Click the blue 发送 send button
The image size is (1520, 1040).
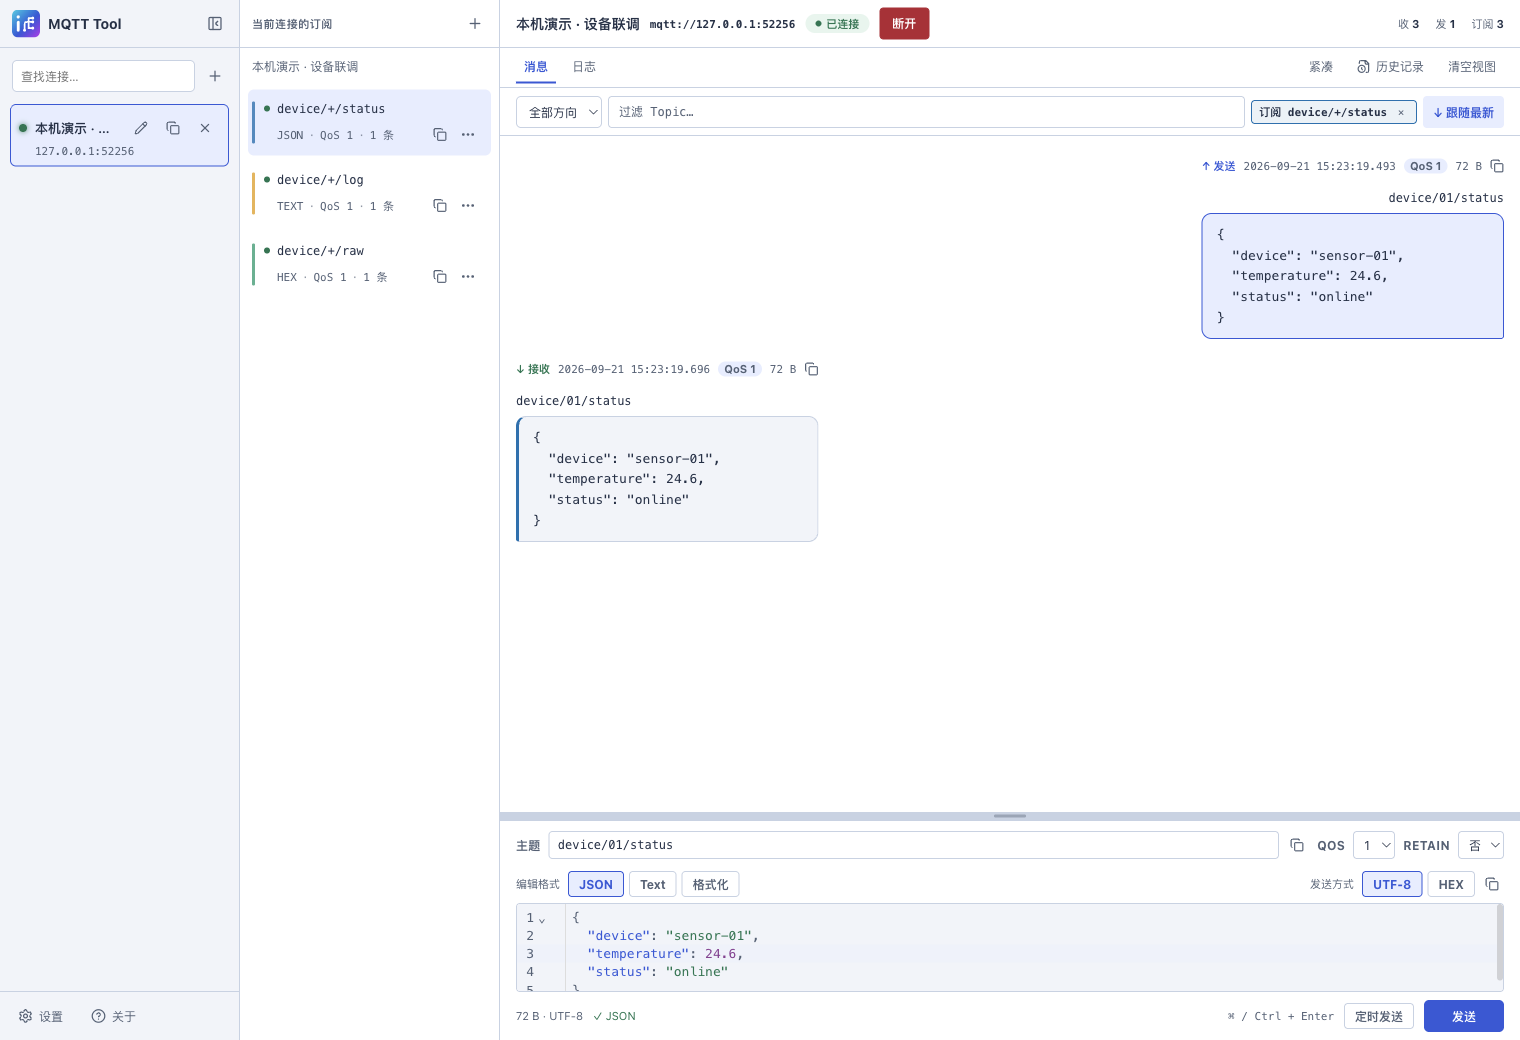pyautogui.click(x=1464, y=1016)
